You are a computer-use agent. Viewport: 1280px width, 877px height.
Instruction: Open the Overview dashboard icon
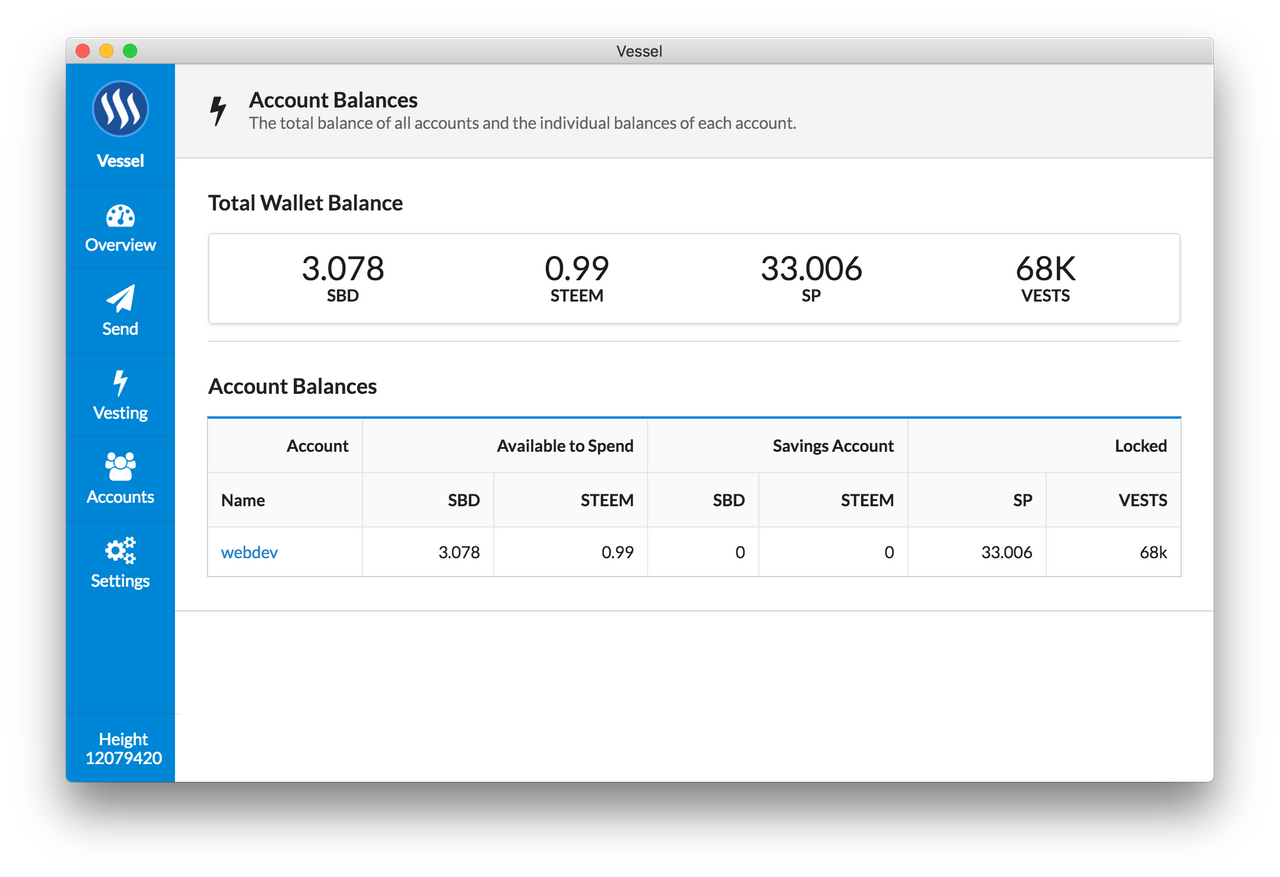pos(120,217)
